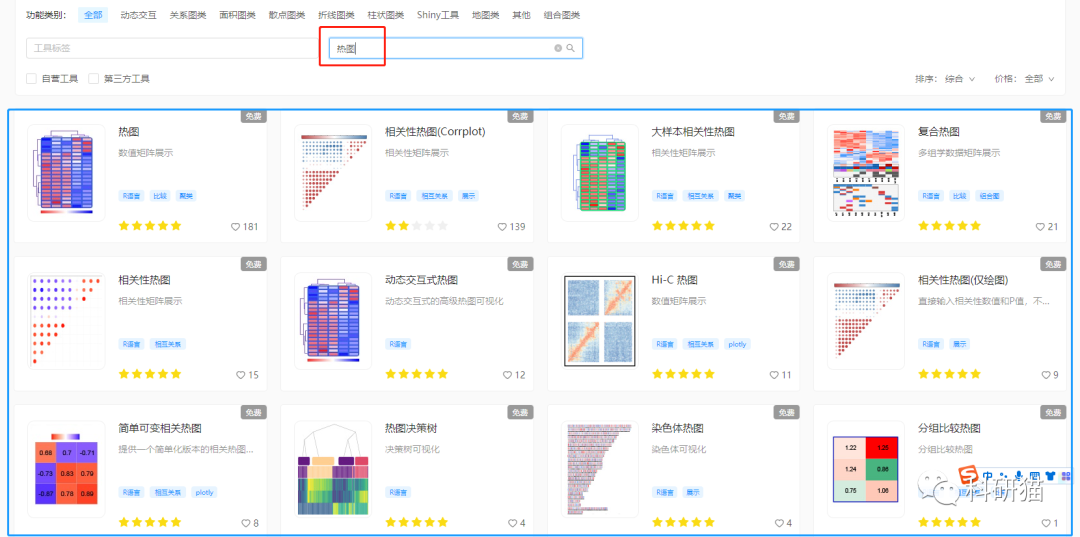Screen dimensions: 1080x537
Task: Open the 染色体热图 preview thumbnail
Action: (x=599, y=469)
